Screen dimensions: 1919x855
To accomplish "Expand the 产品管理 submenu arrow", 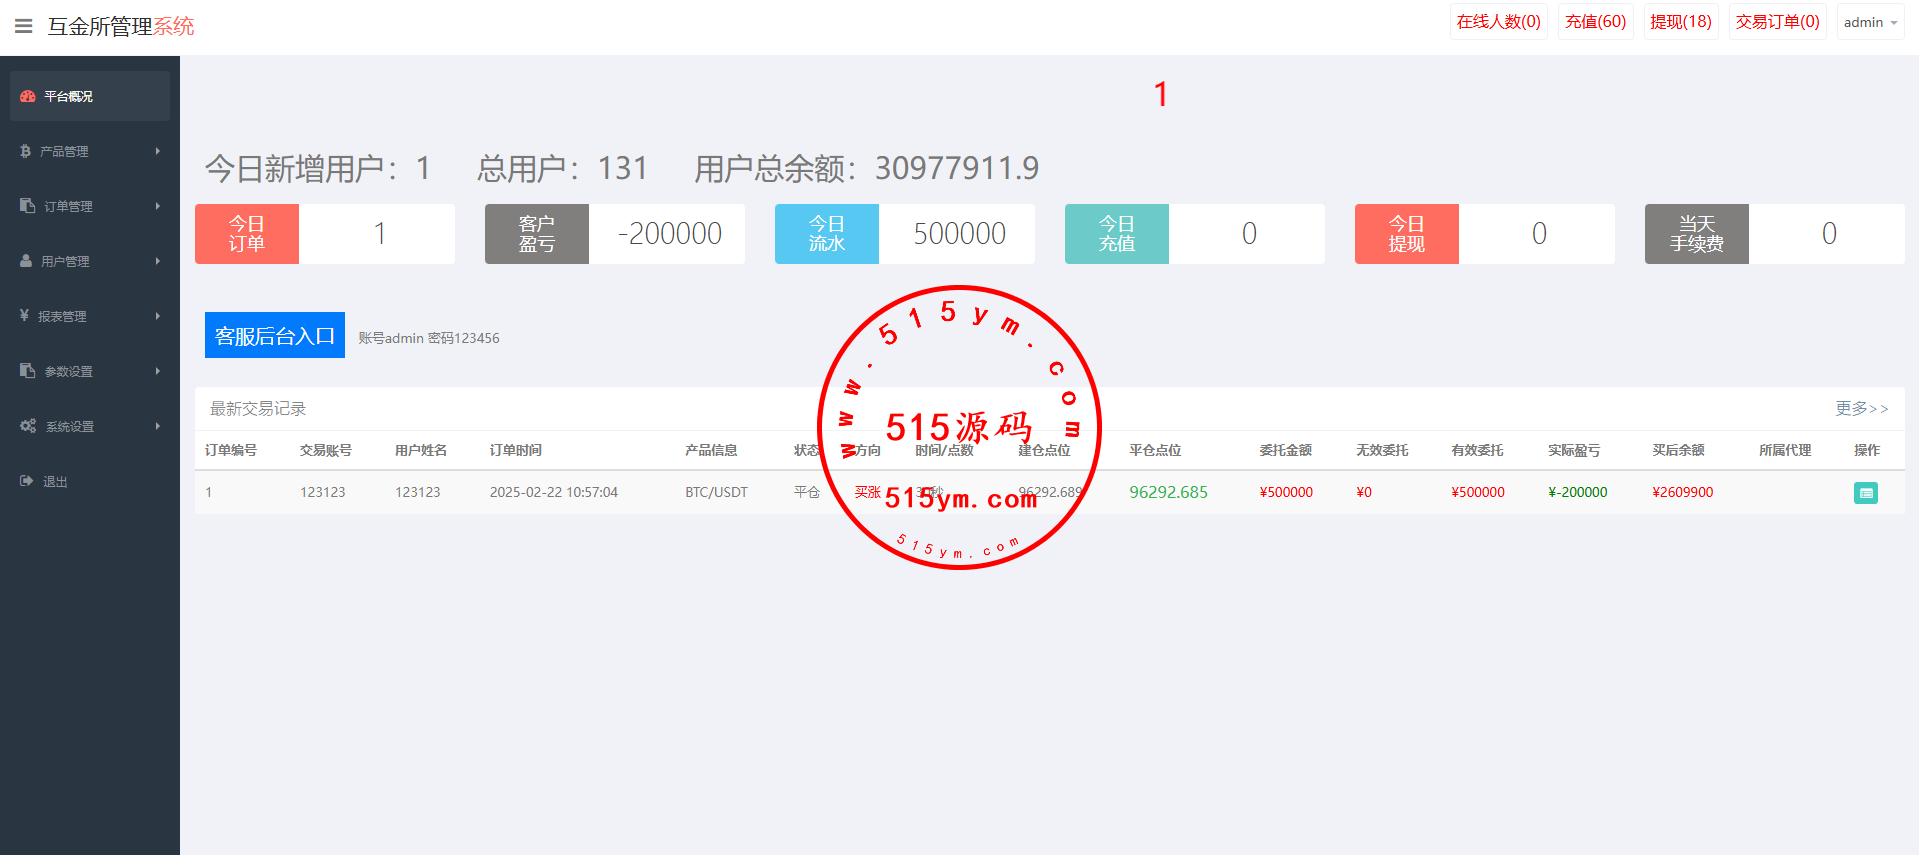I will [x=157, y=151].
